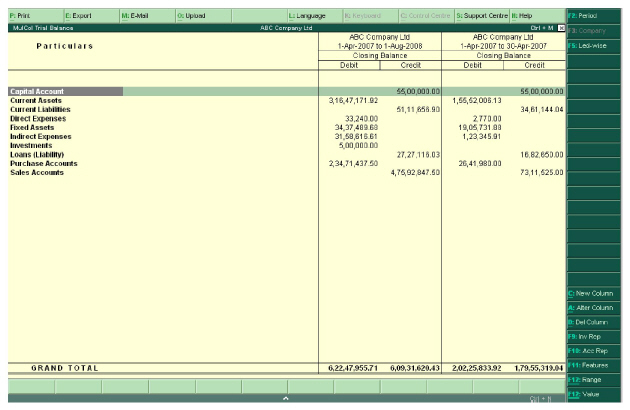Select the Fixed Assets row
This screenshot has height=410, width=630.
point(286,127)
